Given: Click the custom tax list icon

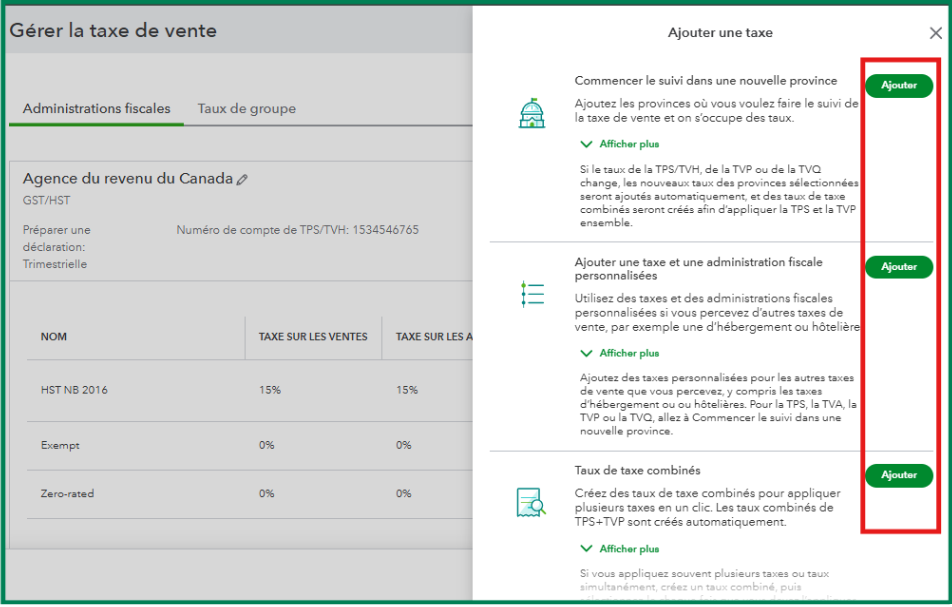Looking at the screenshot, I should (532, 293).
